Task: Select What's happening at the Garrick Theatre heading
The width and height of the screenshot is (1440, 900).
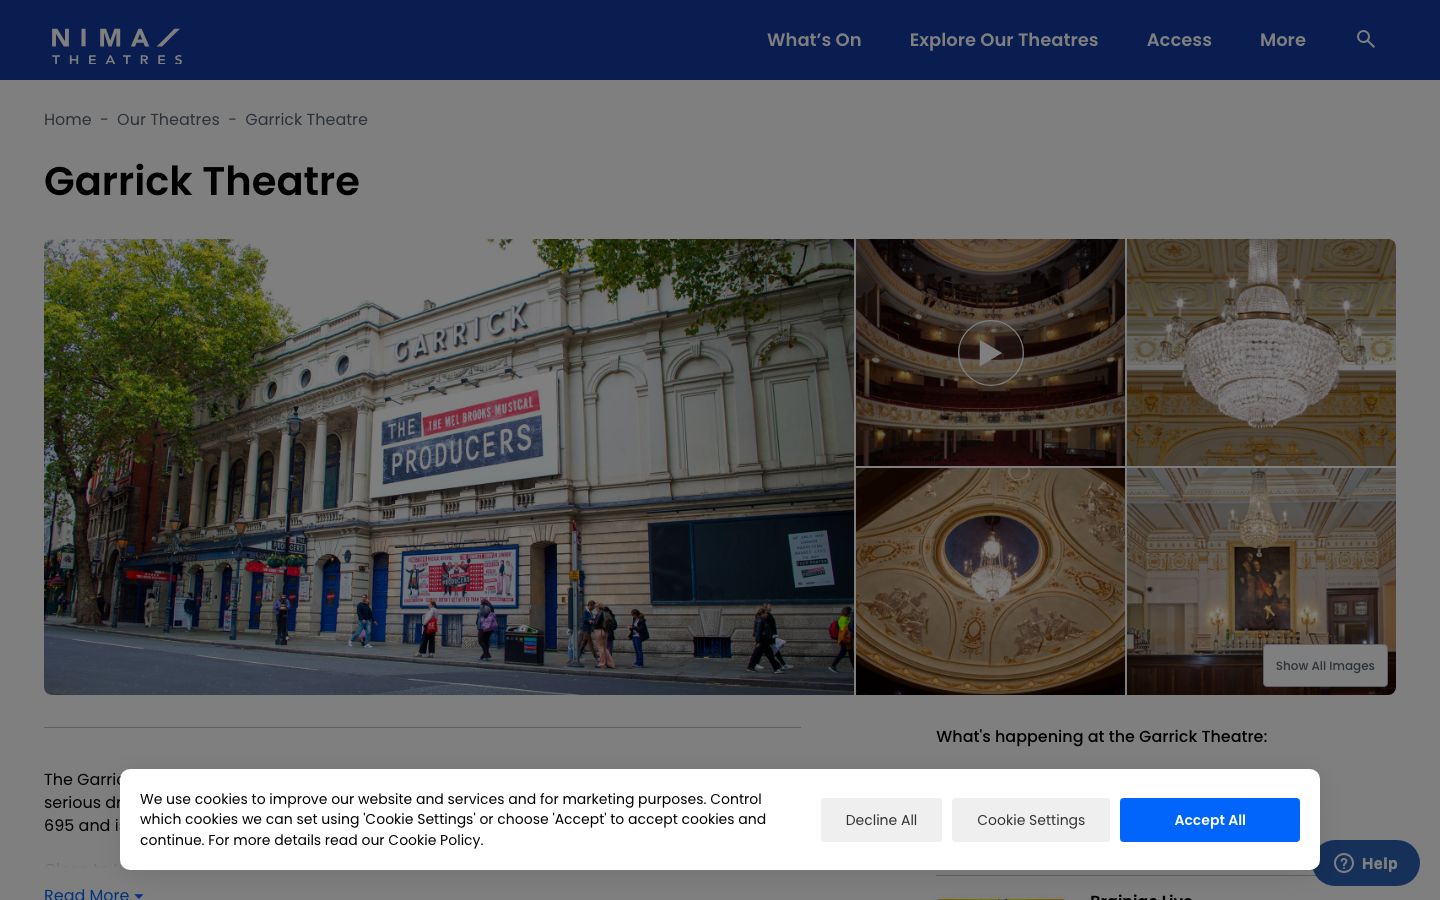Action: [x=1101, y=736]
